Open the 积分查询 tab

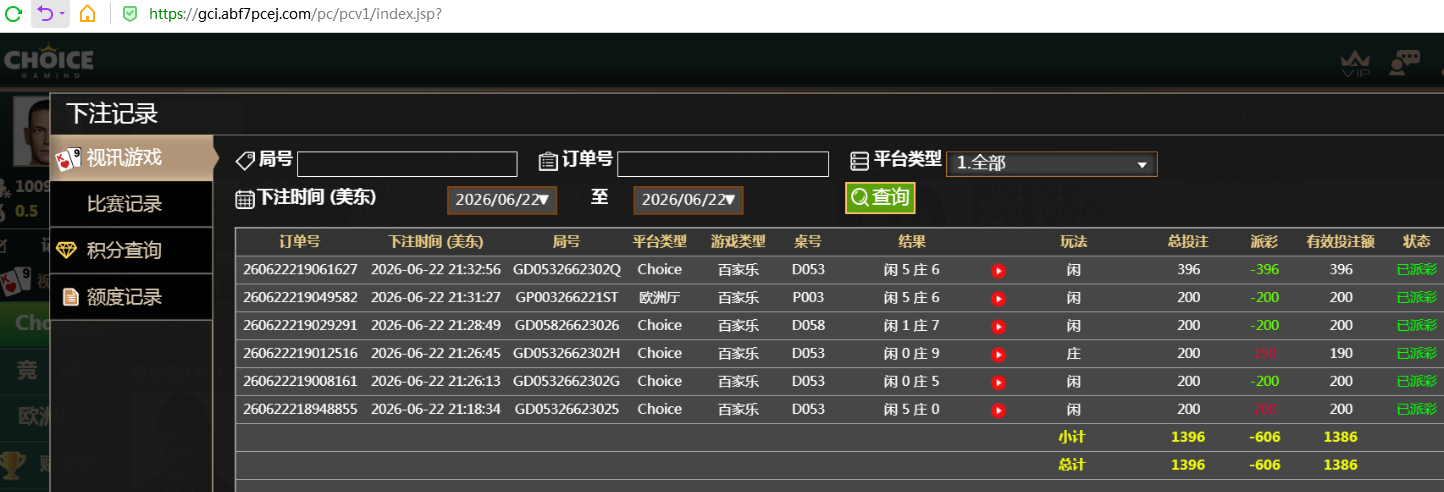point(132,250)
